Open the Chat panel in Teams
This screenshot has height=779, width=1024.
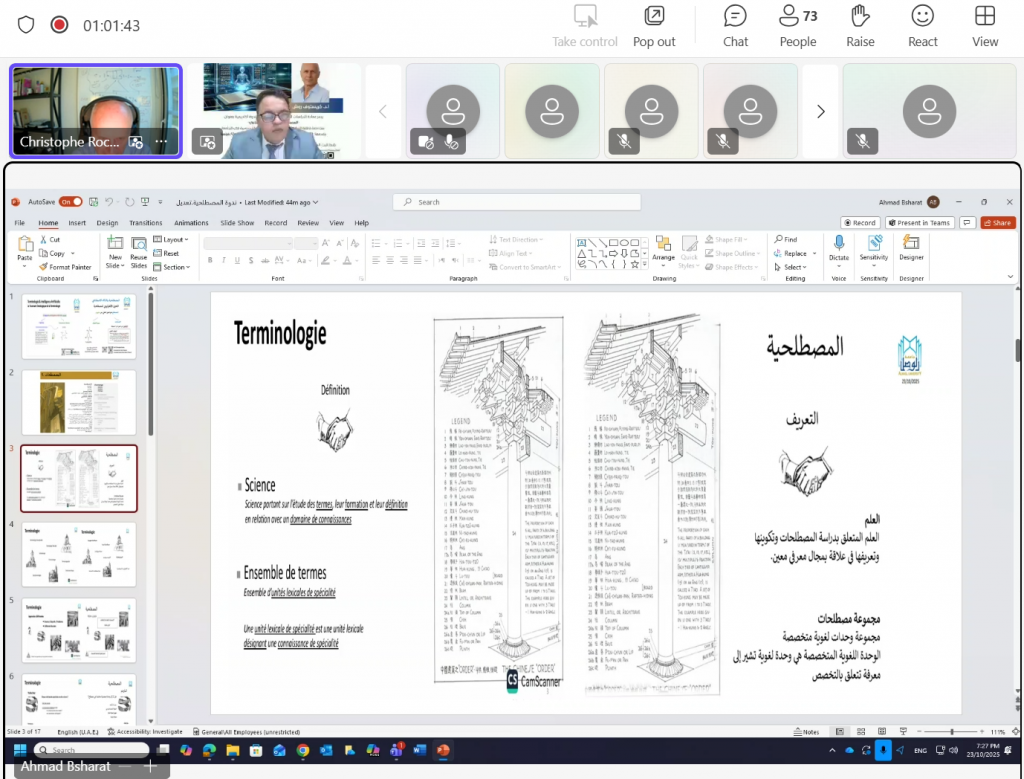[735, 26]
